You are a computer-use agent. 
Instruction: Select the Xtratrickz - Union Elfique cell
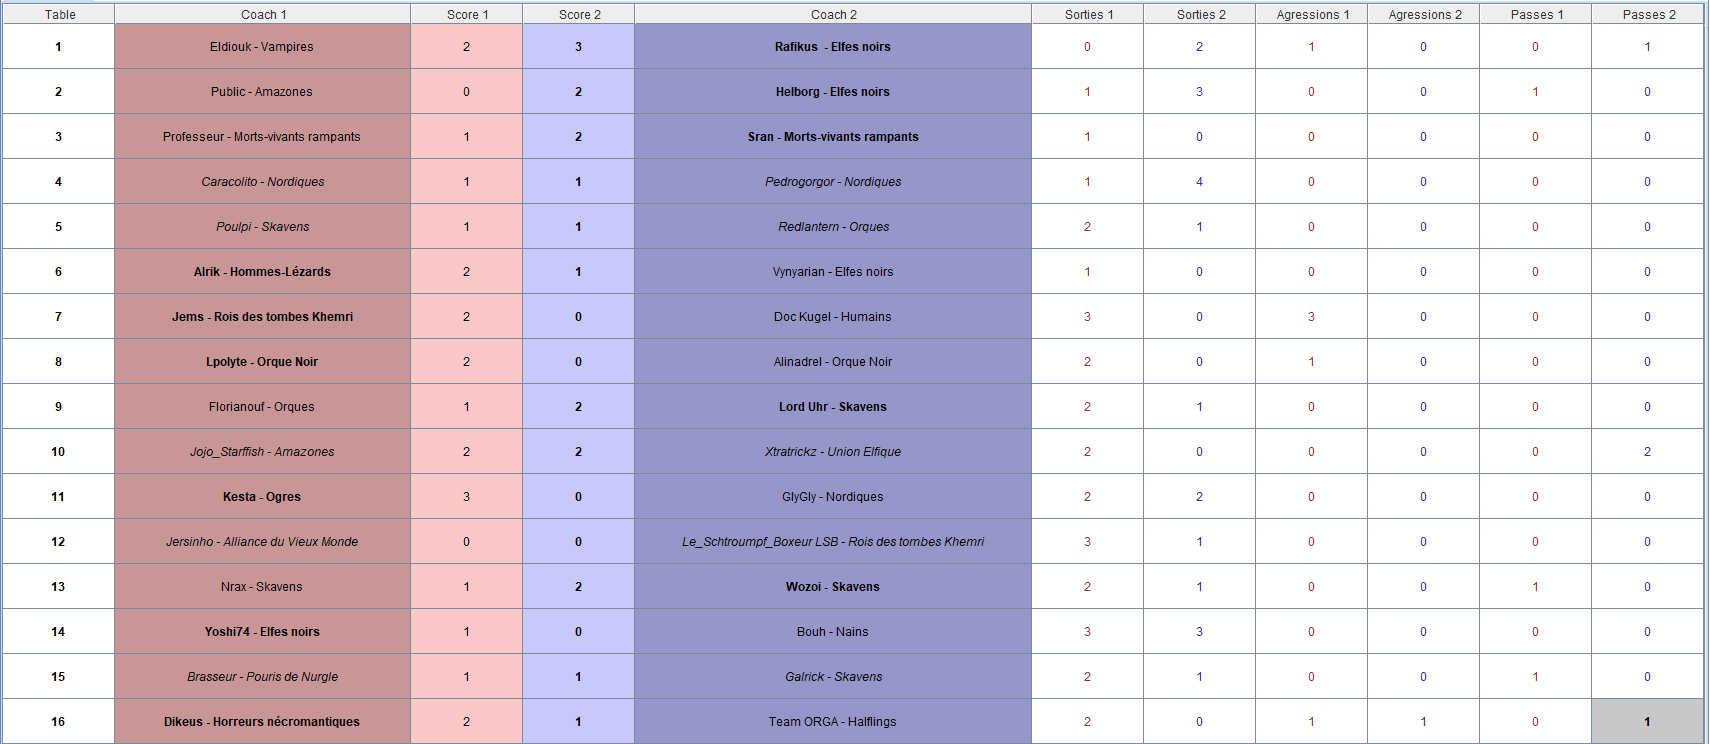click(833, 452)
